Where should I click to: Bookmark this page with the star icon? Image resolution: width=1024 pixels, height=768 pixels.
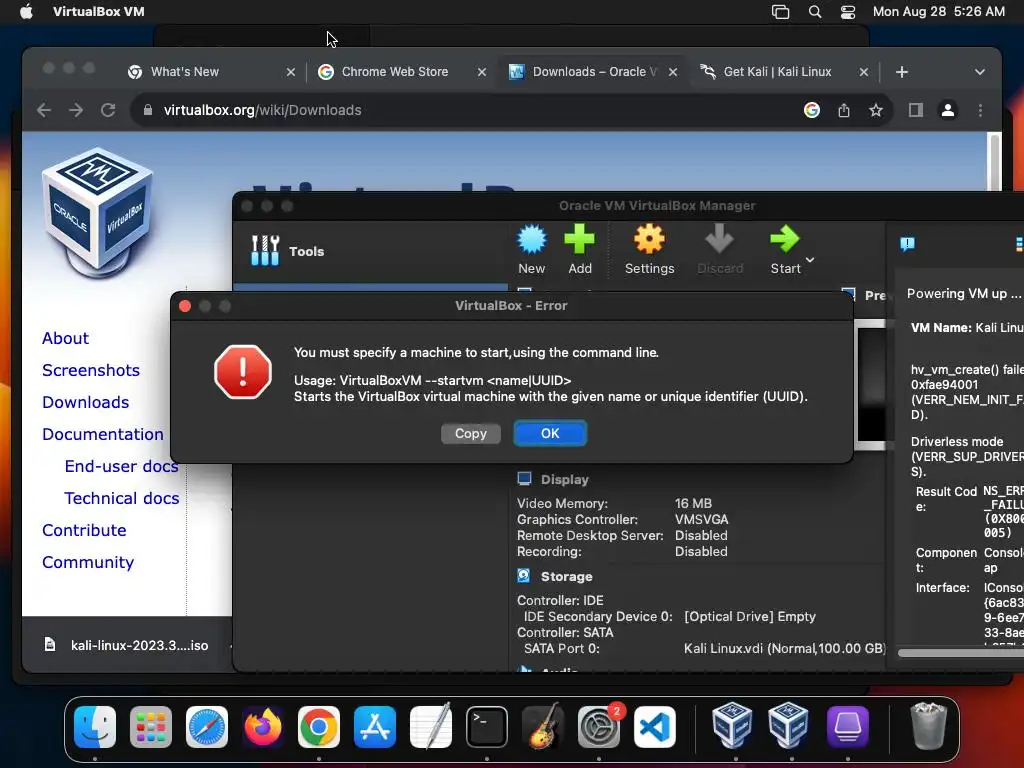point(876,110)
